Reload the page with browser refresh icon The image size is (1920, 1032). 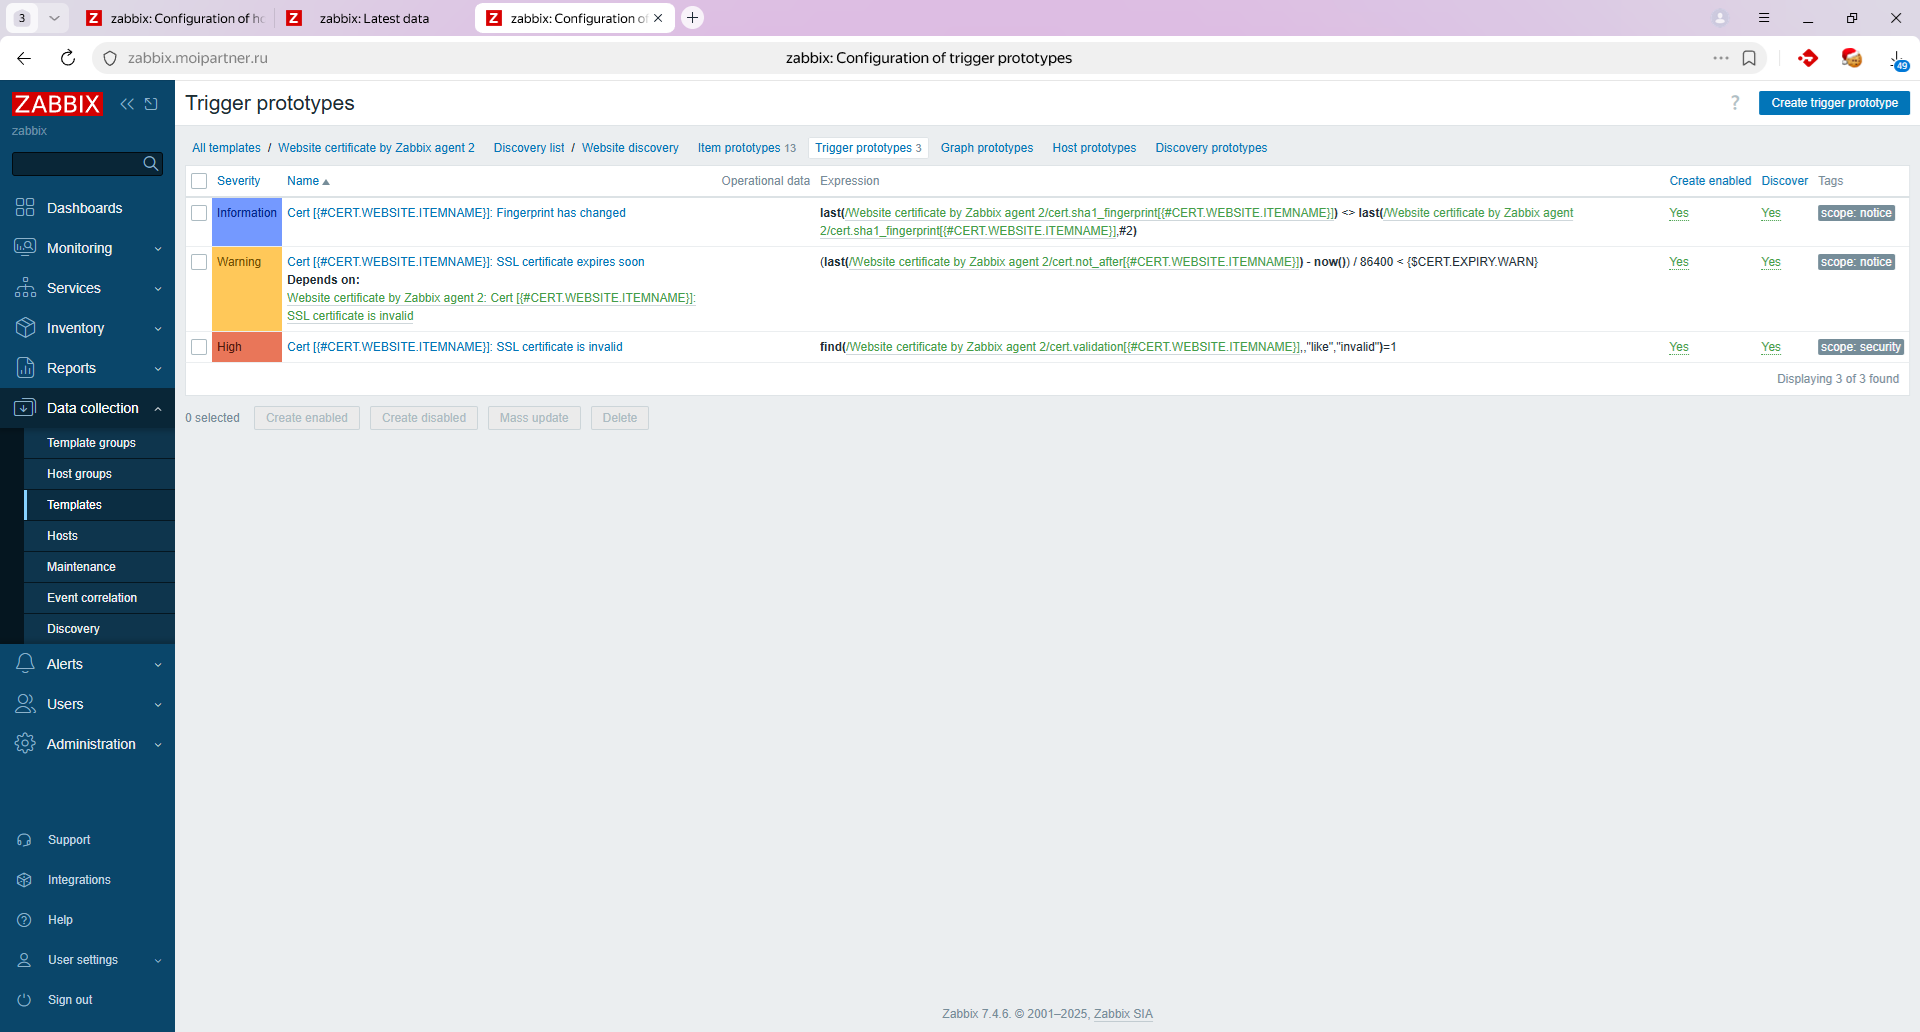point(68,58)
